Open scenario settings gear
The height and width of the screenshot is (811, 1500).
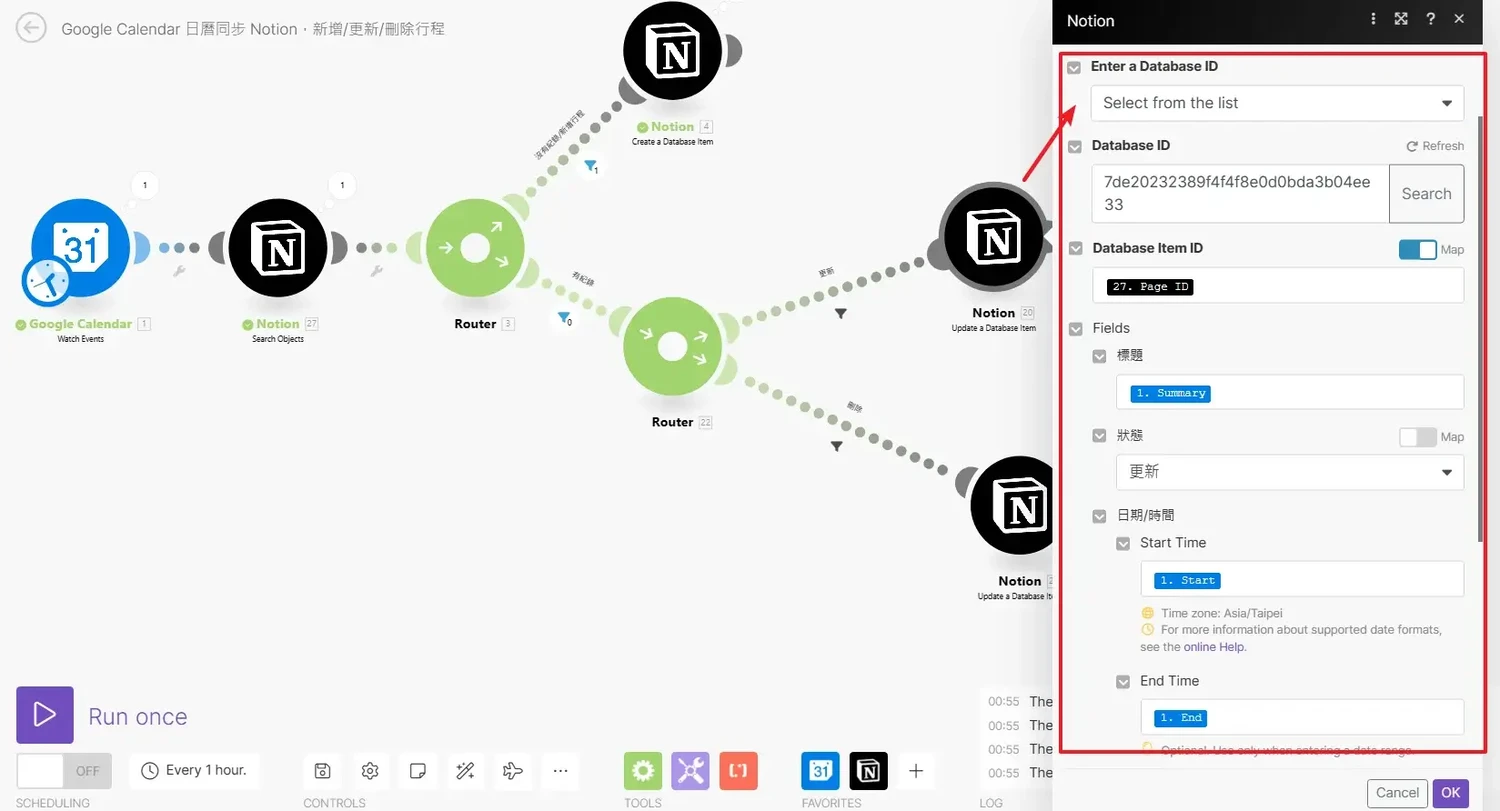point(370,770)
